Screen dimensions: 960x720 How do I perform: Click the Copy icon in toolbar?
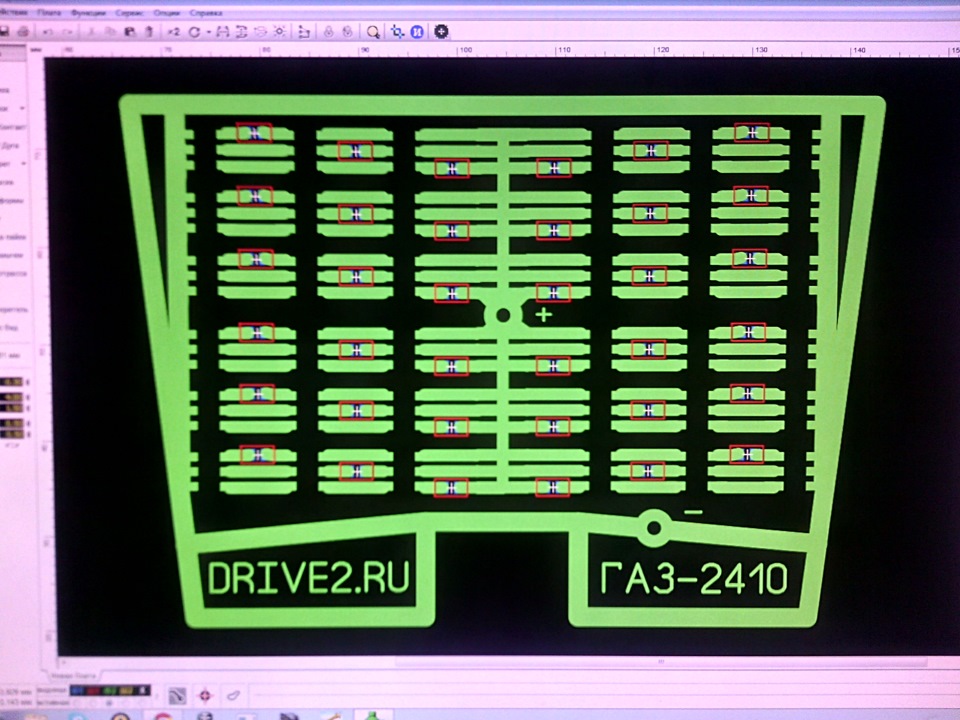(110, 32)
